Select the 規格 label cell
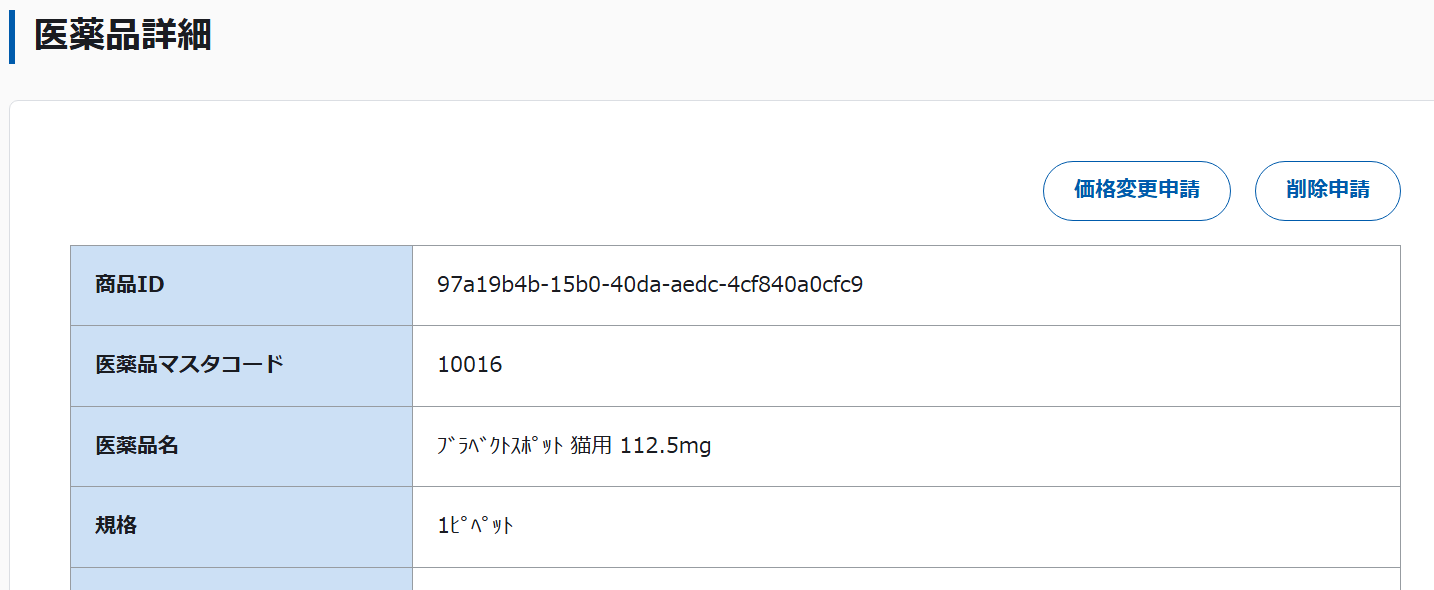 tap(241, 526)
